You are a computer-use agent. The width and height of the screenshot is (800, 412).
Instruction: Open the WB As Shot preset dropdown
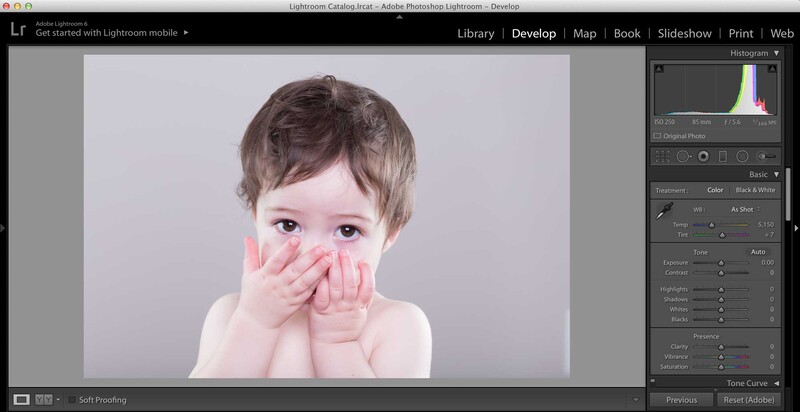click(745, 210)
